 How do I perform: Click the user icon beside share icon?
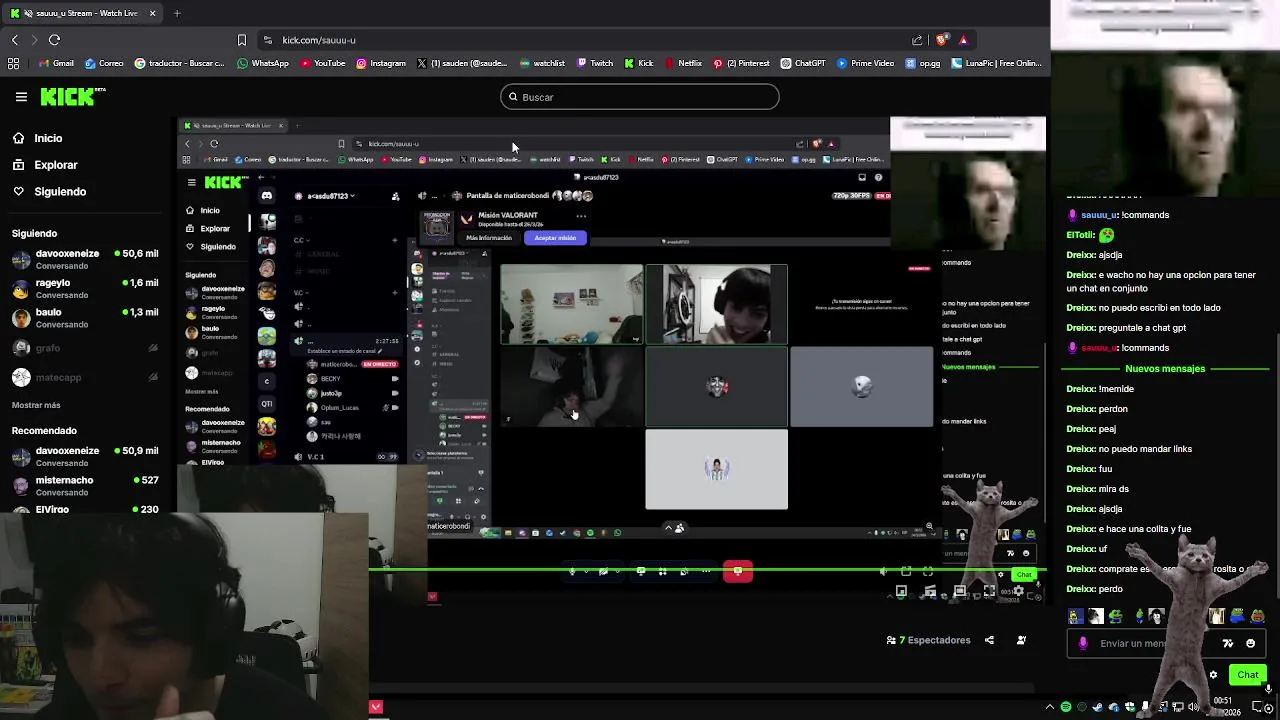coord(1021,640)
